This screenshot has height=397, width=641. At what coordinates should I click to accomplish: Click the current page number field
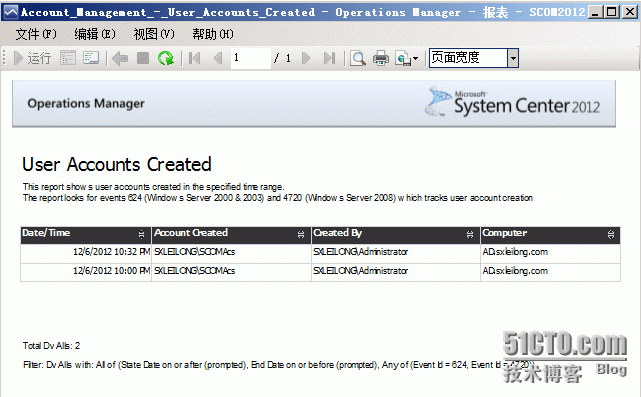point(251,58)
